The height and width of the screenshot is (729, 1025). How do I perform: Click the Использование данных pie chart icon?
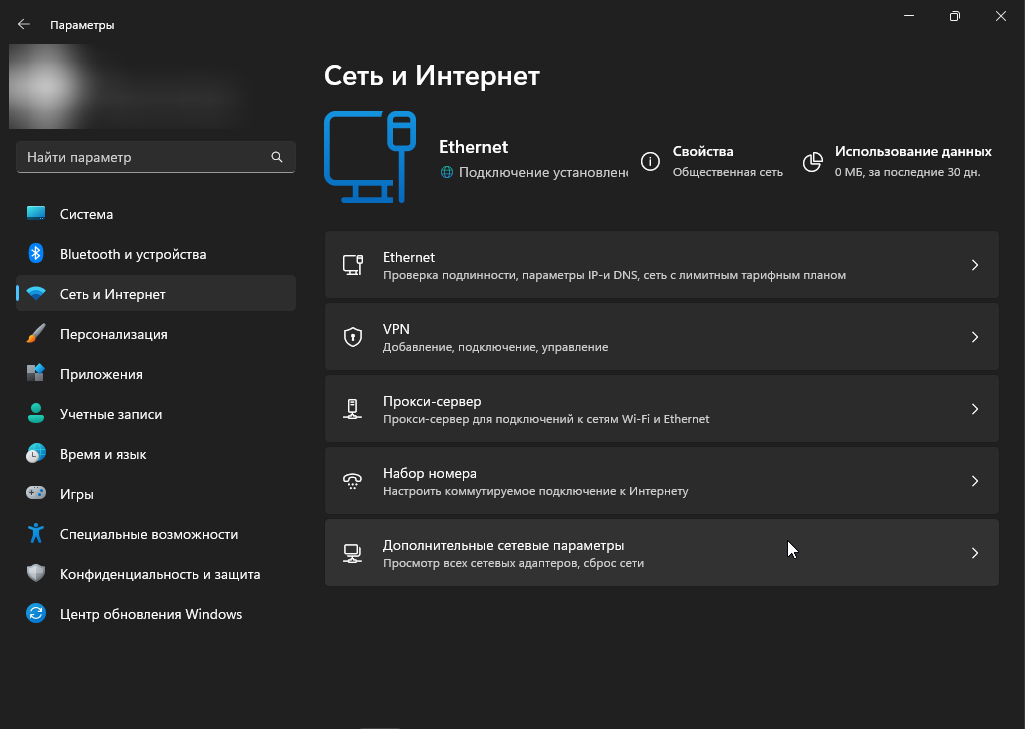tap(814, 162)
